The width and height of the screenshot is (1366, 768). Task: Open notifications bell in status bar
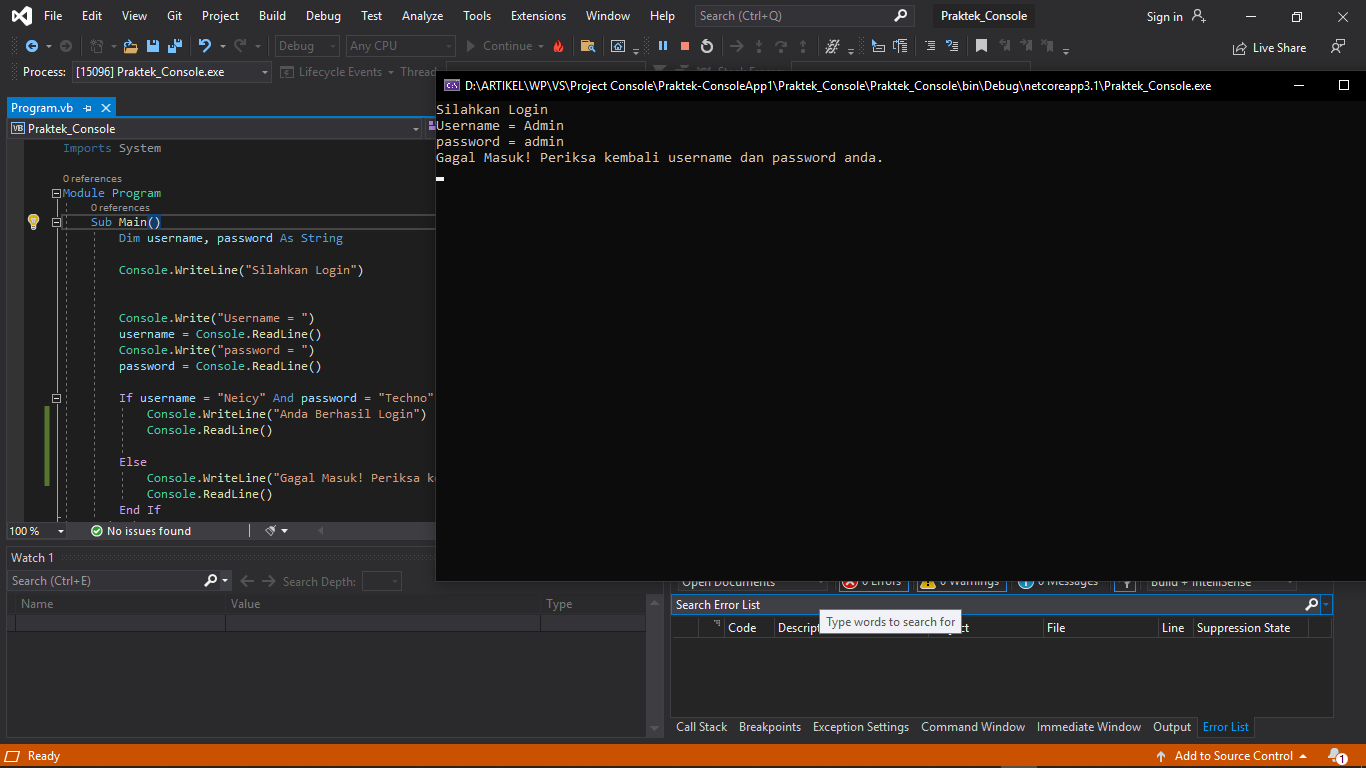click(x=1336, y=756)
